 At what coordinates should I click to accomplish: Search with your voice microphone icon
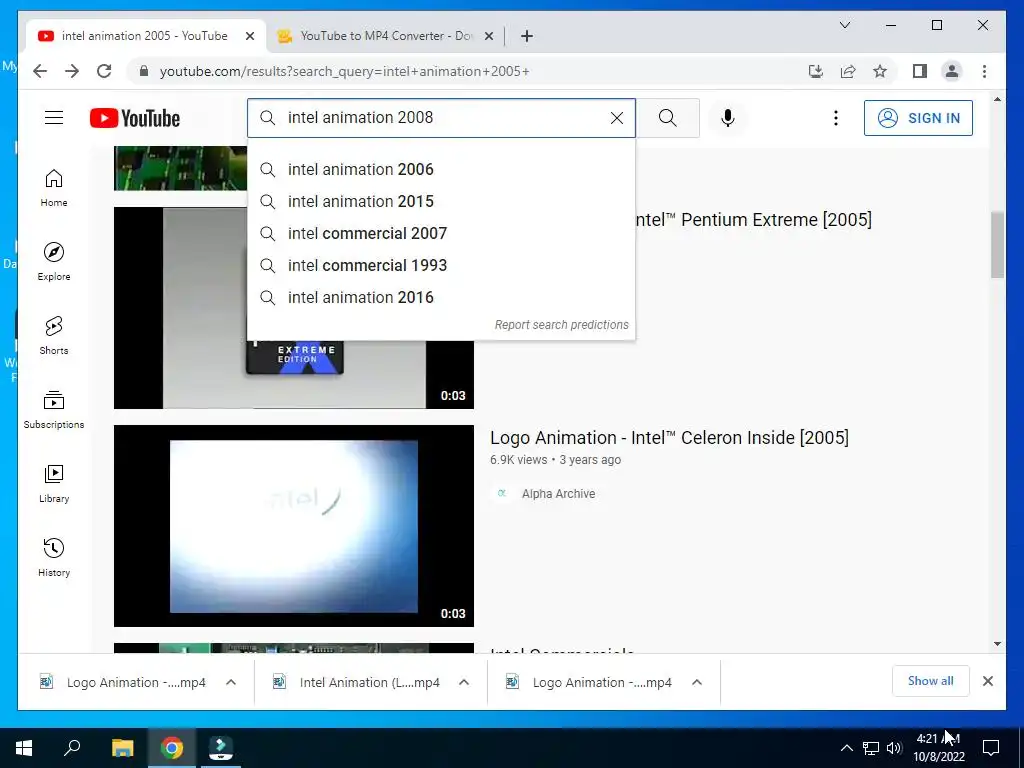pyautogui.click(x=728, y=118)
